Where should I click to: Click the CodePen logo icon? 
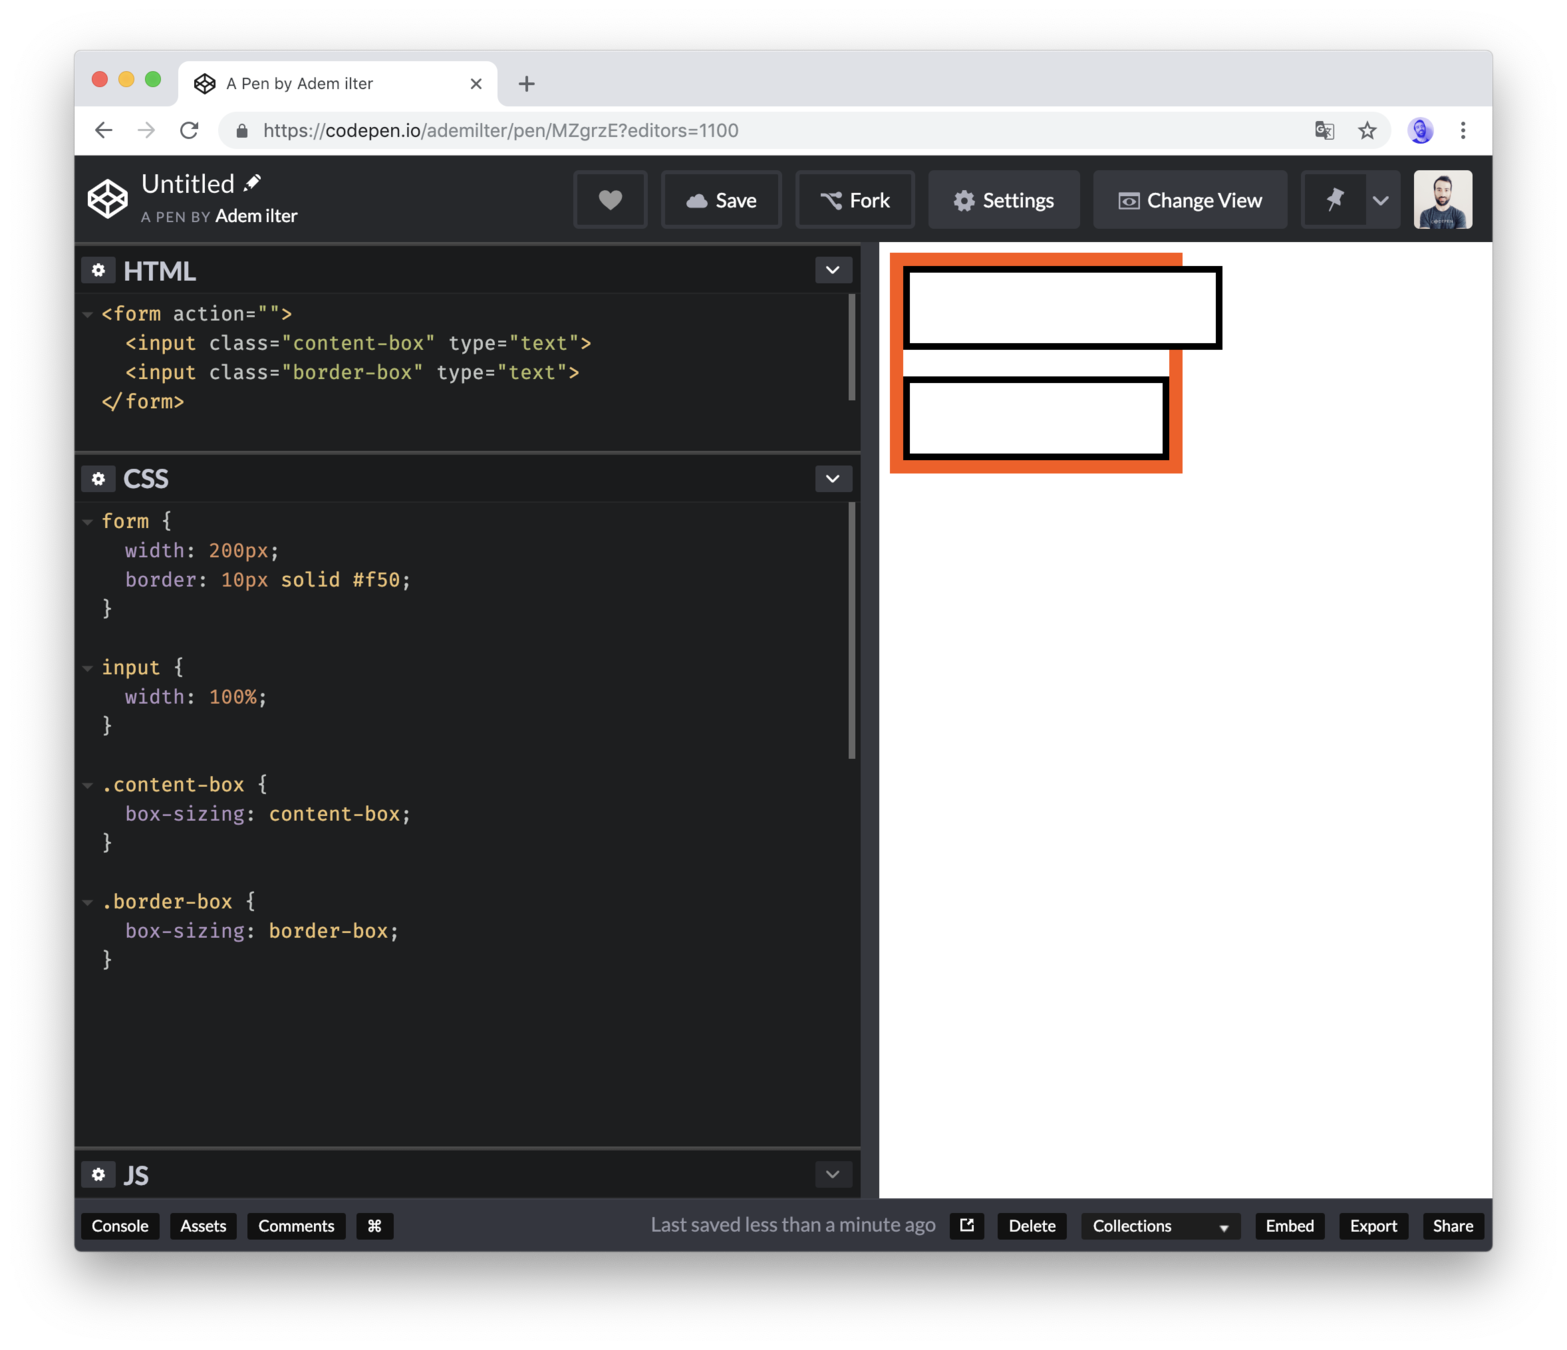point(107,199)
